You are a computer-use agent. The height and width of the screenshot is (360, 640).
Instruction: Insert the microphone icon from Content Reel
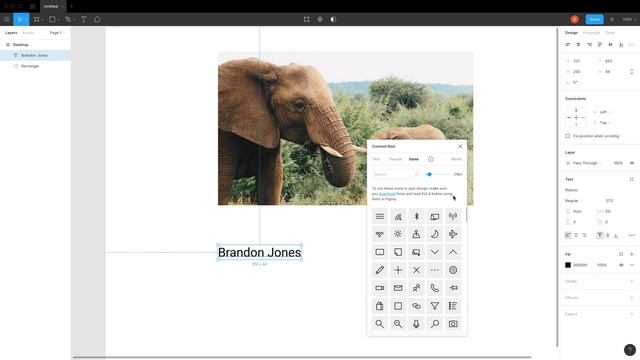tap(416, 324)
